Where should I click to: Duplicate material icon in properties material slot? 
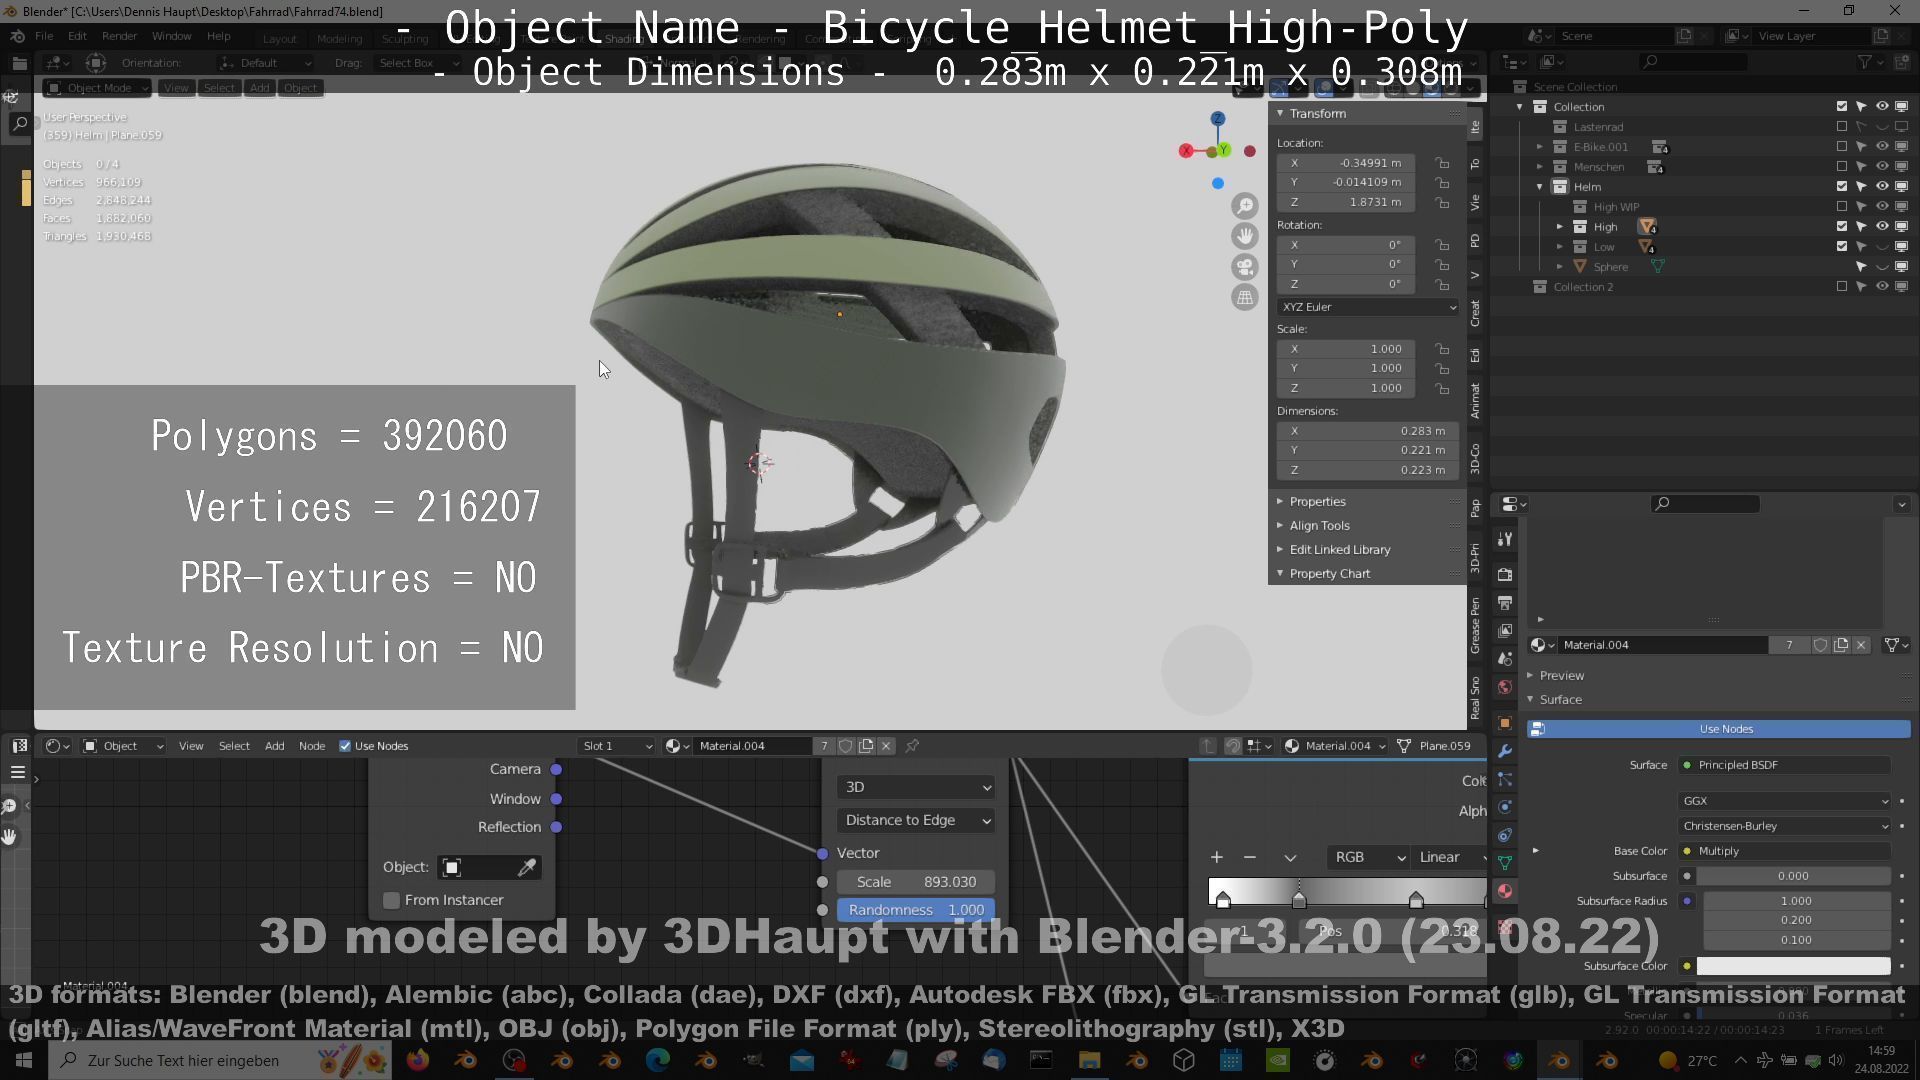click(x=1841, y=645)
